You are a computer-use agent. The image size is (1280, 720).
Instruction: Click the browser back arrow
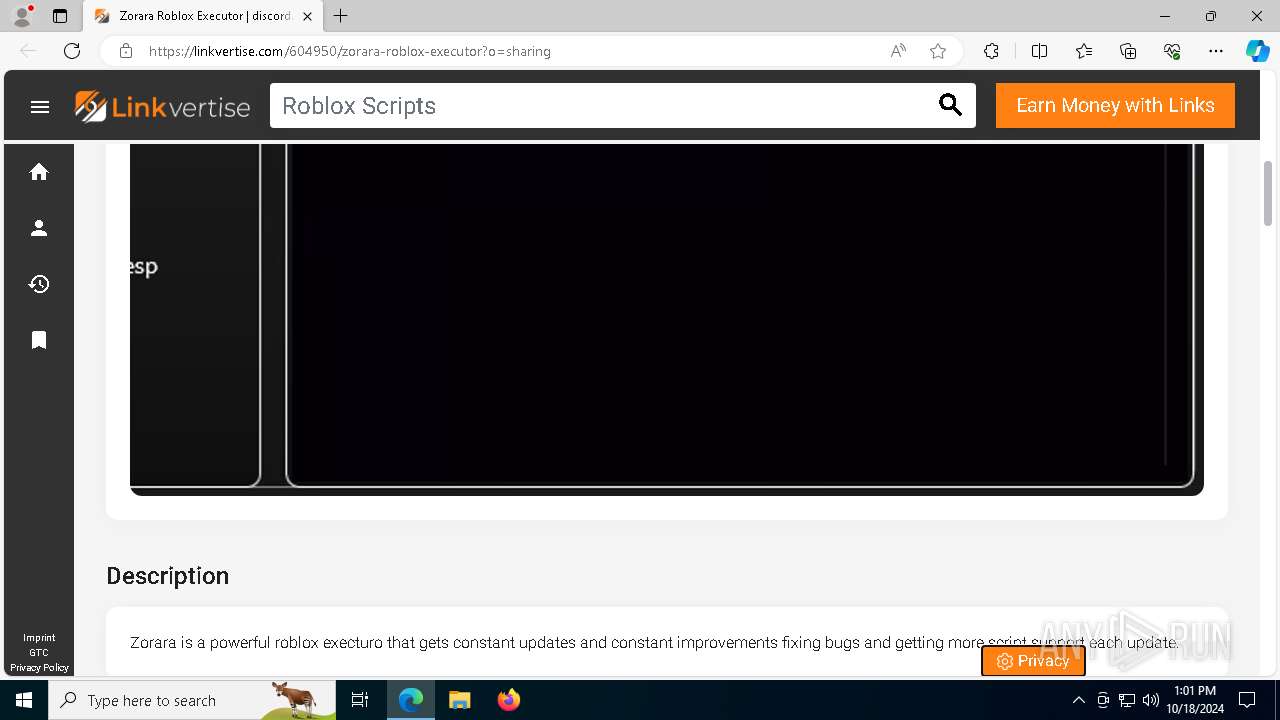pos(28,51)
